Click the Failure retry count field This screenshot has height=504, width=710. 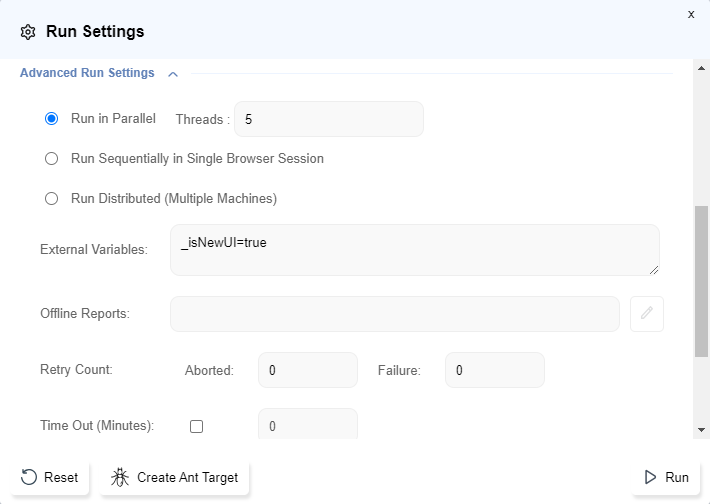494,370
